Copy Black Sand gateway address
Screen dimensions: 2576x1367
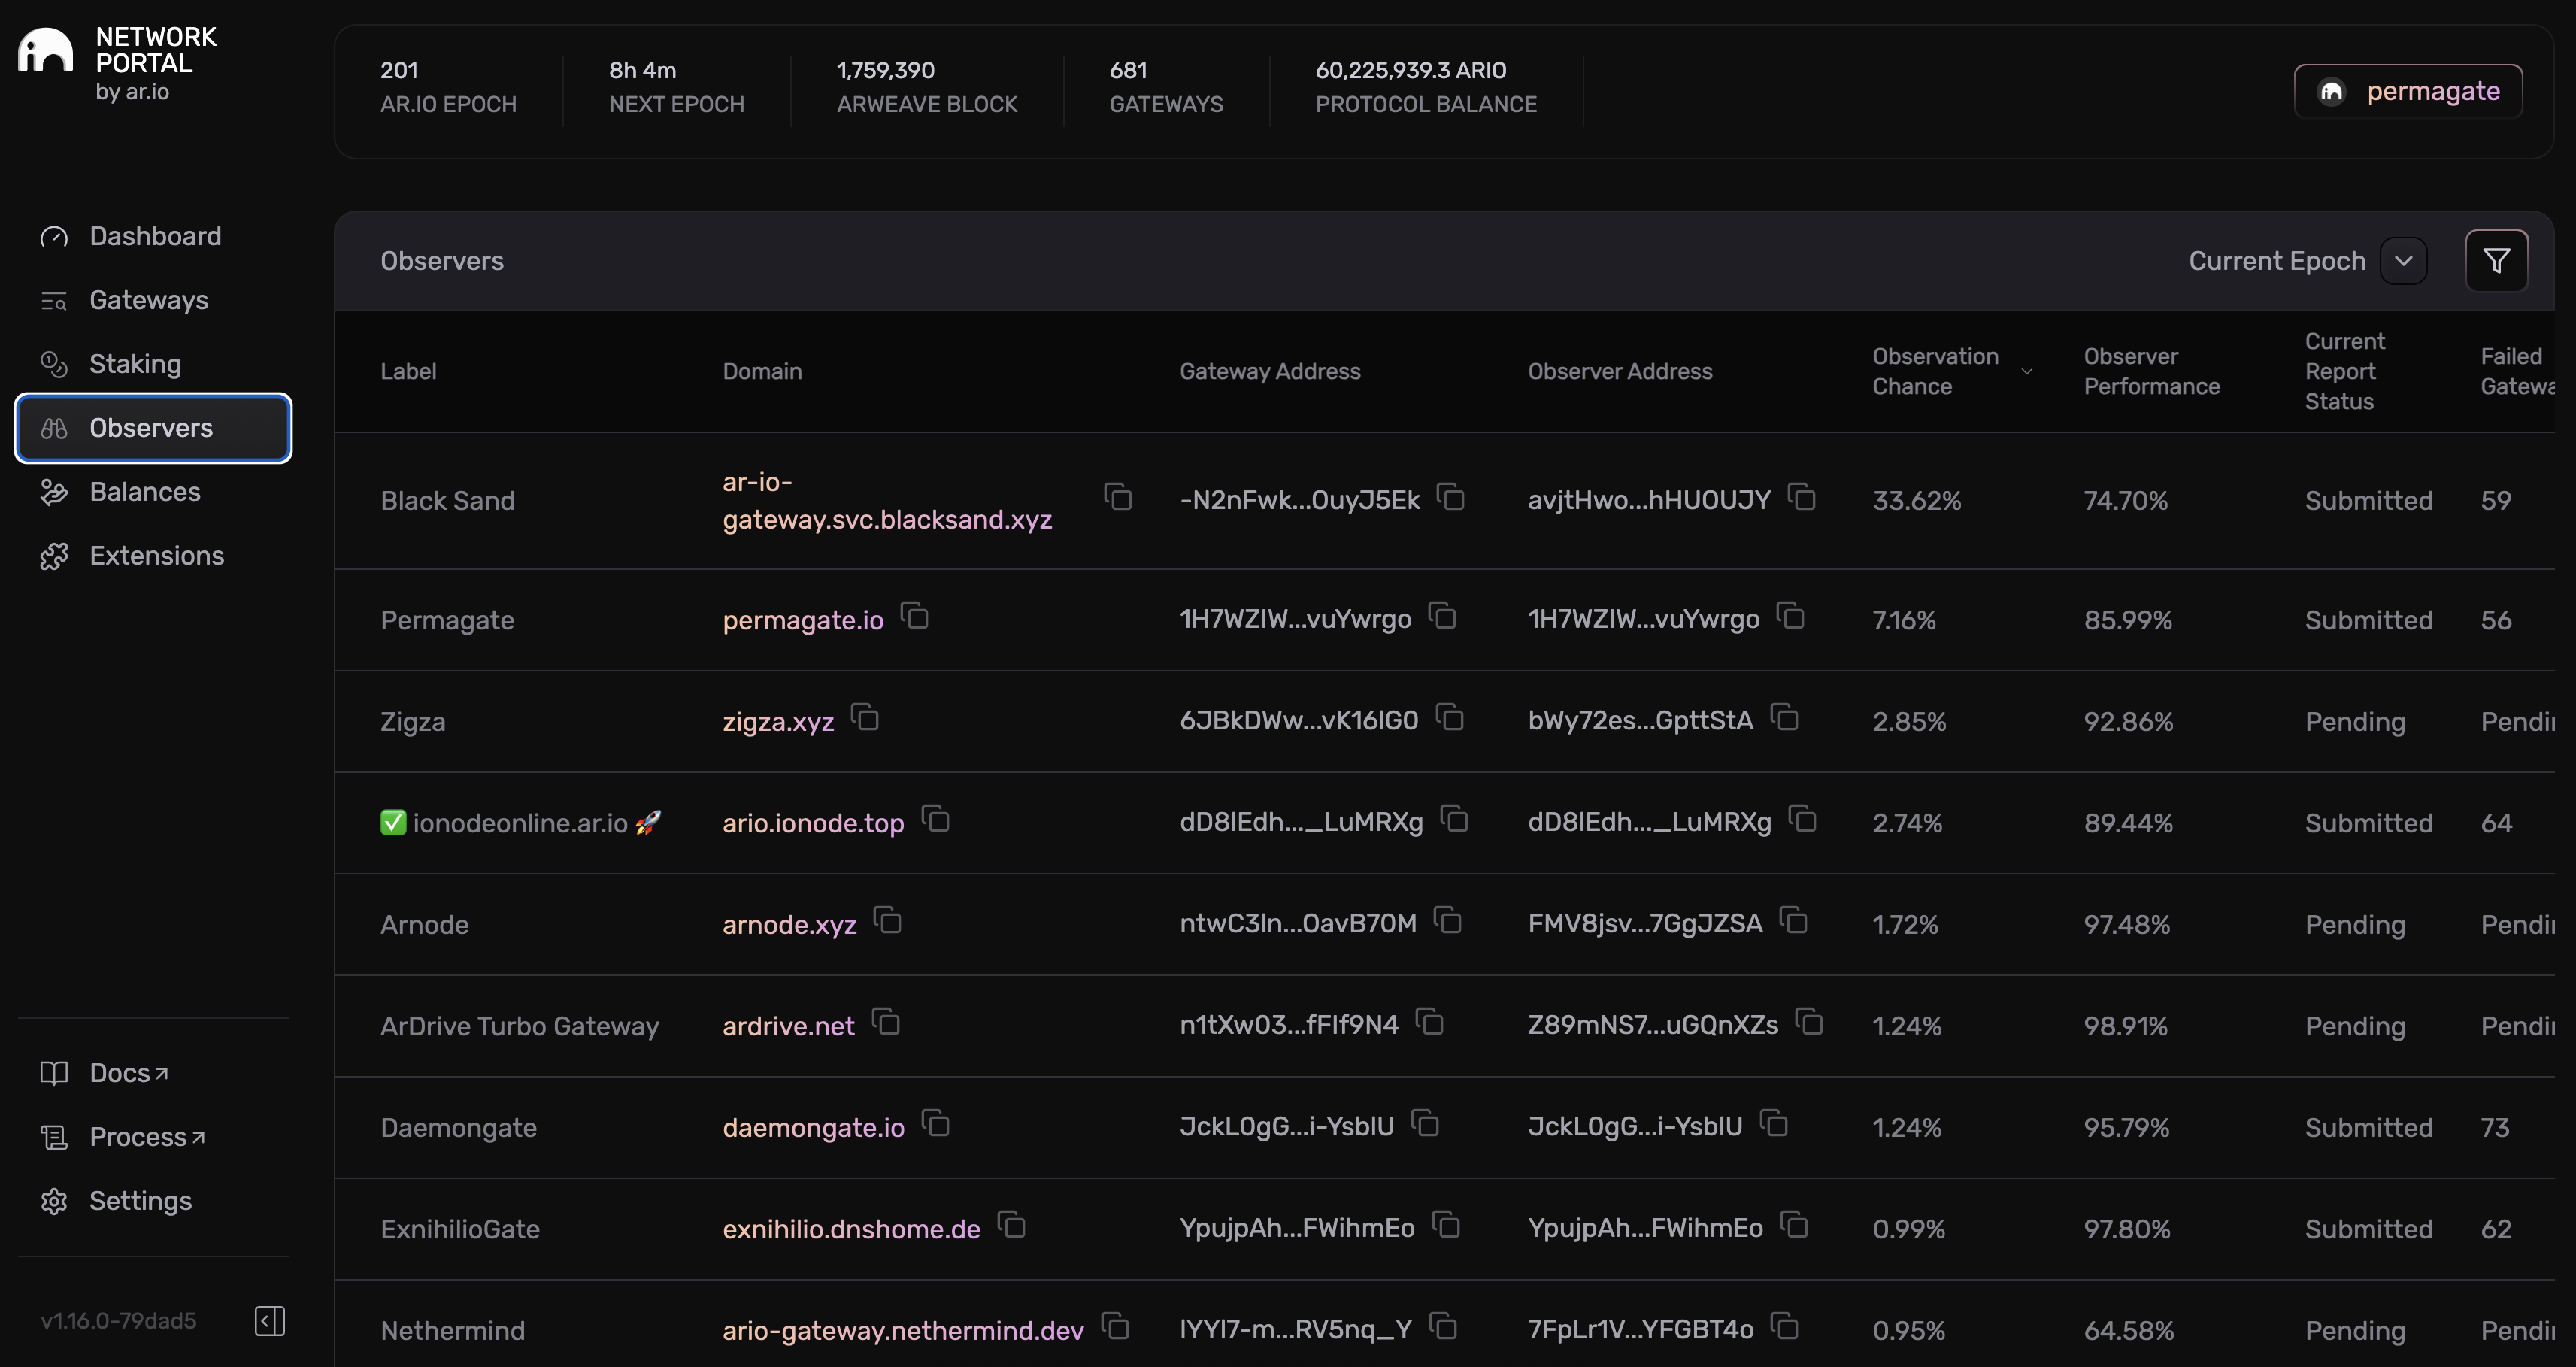[1451, 497]
